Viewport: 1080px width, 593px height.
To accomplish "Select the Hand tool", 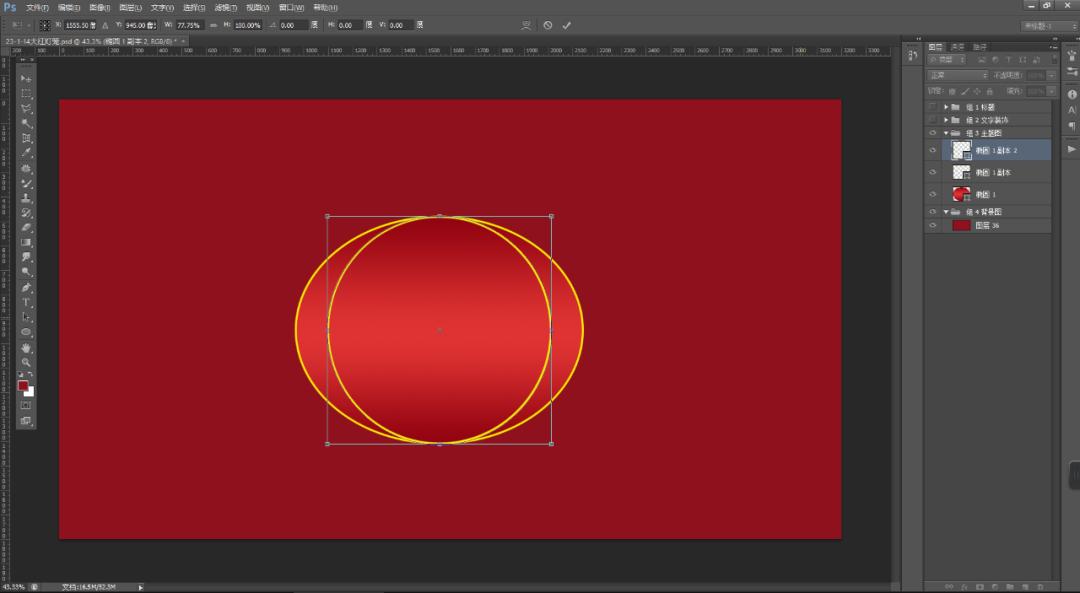I will coord(26,348).
